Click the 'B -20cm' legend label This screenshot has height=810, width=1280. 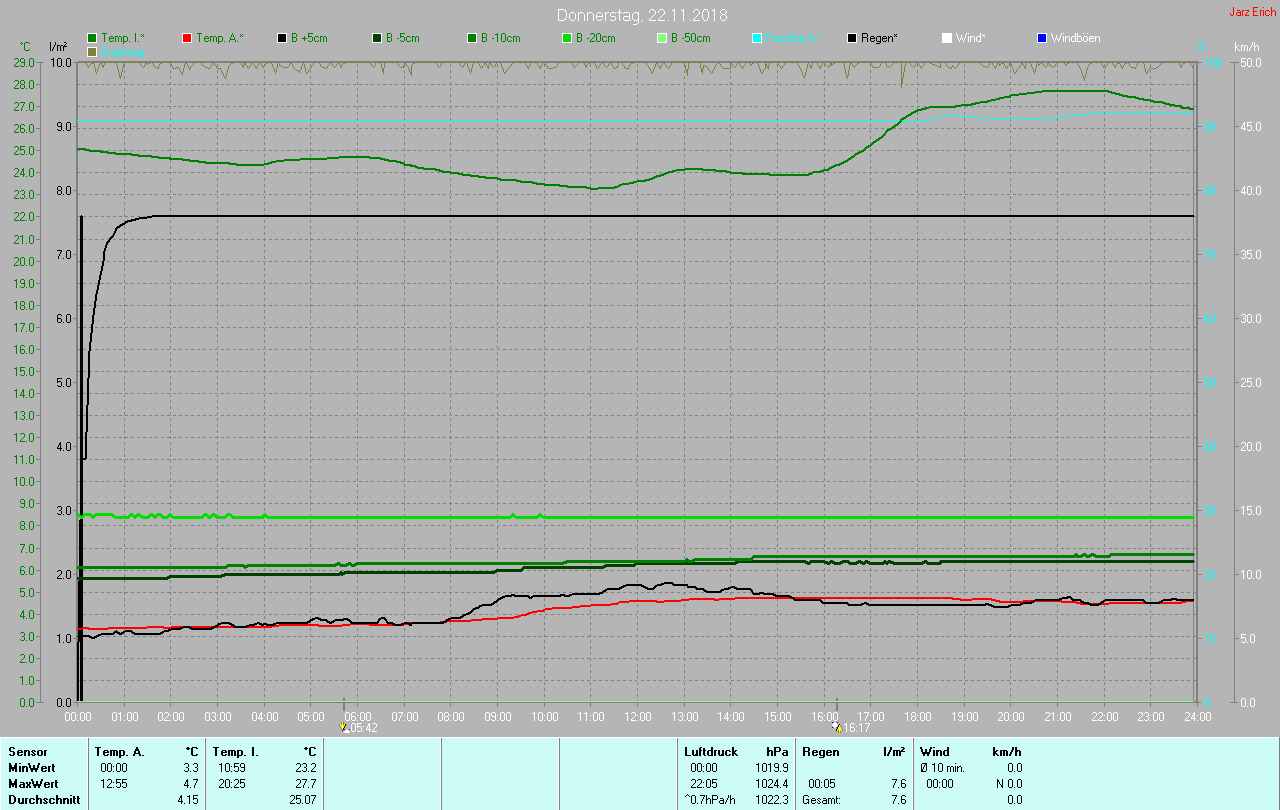pos(595,38)
